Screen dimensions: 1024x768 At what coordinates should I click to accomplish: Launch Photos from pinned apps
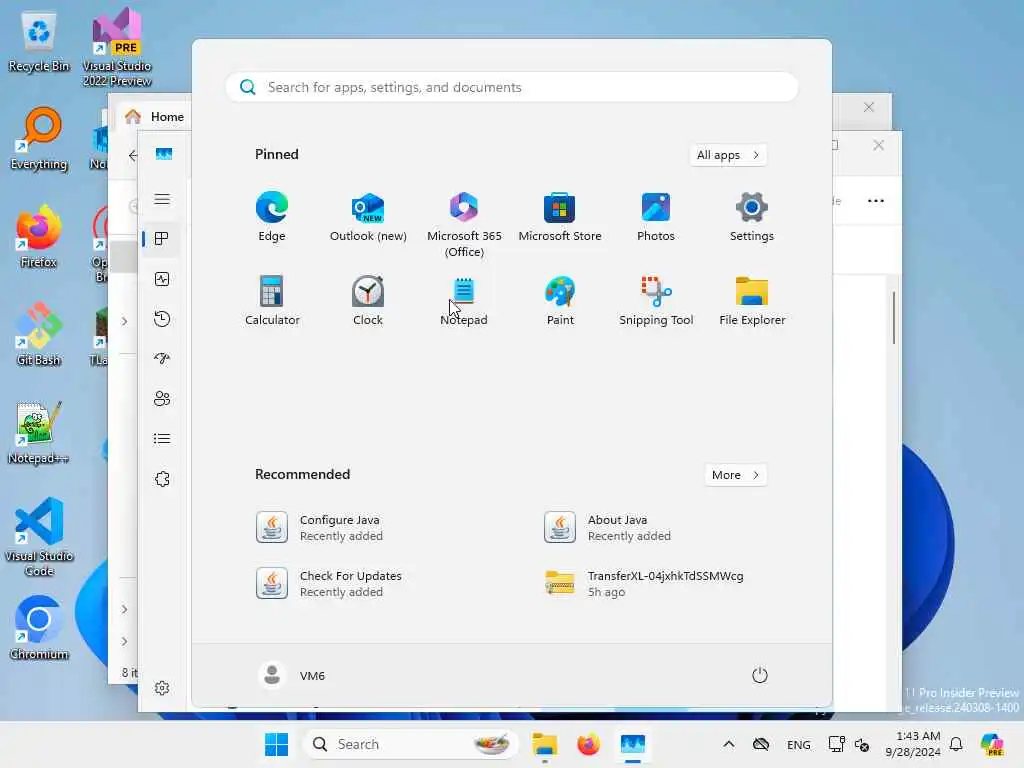pyautogui.click(x=656, y=217)
